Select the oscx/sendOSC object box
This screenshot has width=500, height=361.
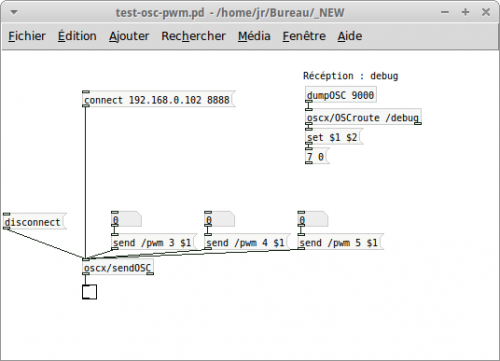coord(118,267)
